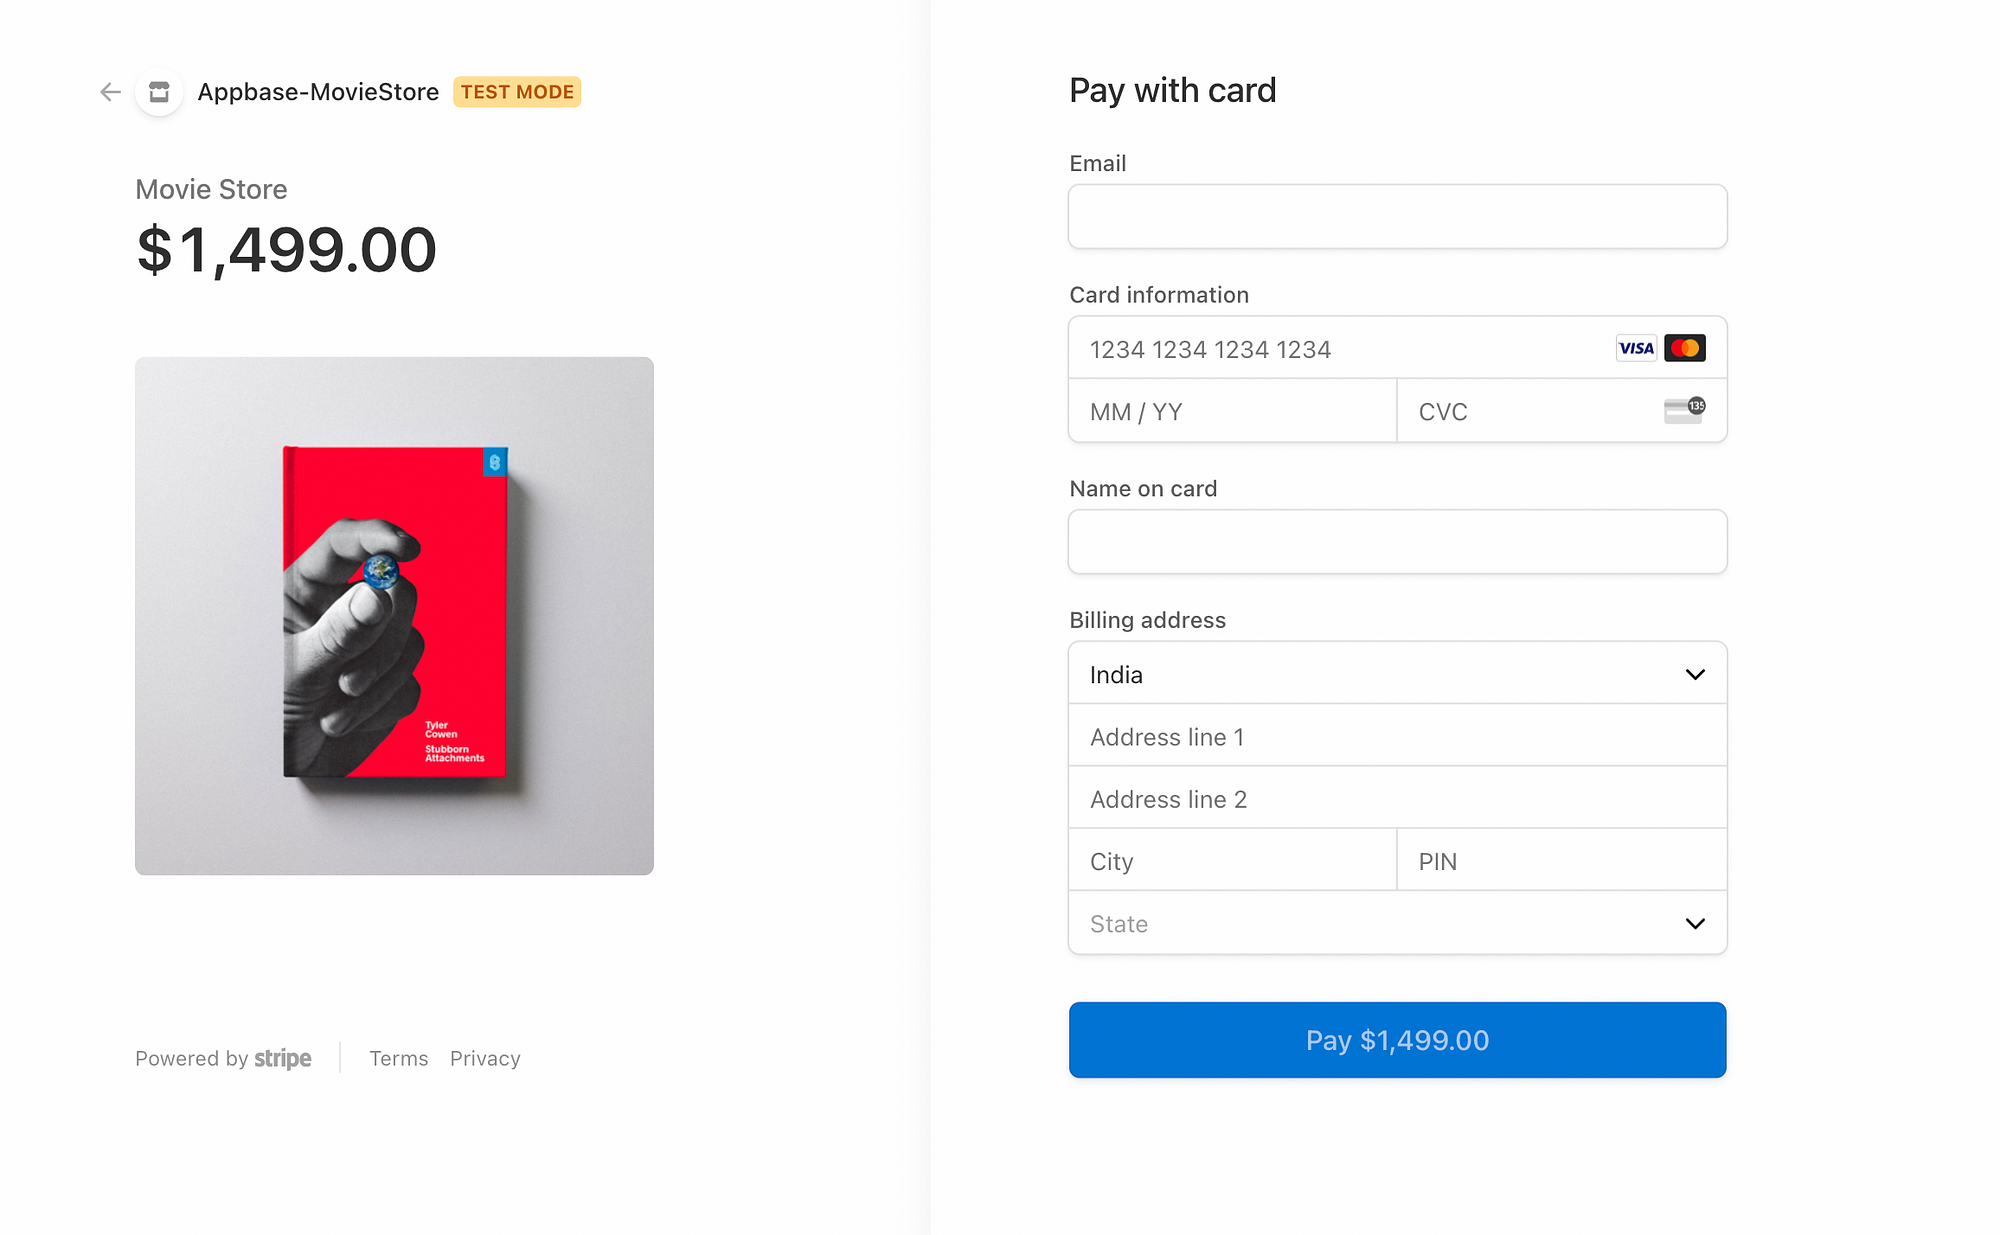Click the TEST MODE badge
The height and width of the screenshot is (1235, 2000).
click(517, 92)
